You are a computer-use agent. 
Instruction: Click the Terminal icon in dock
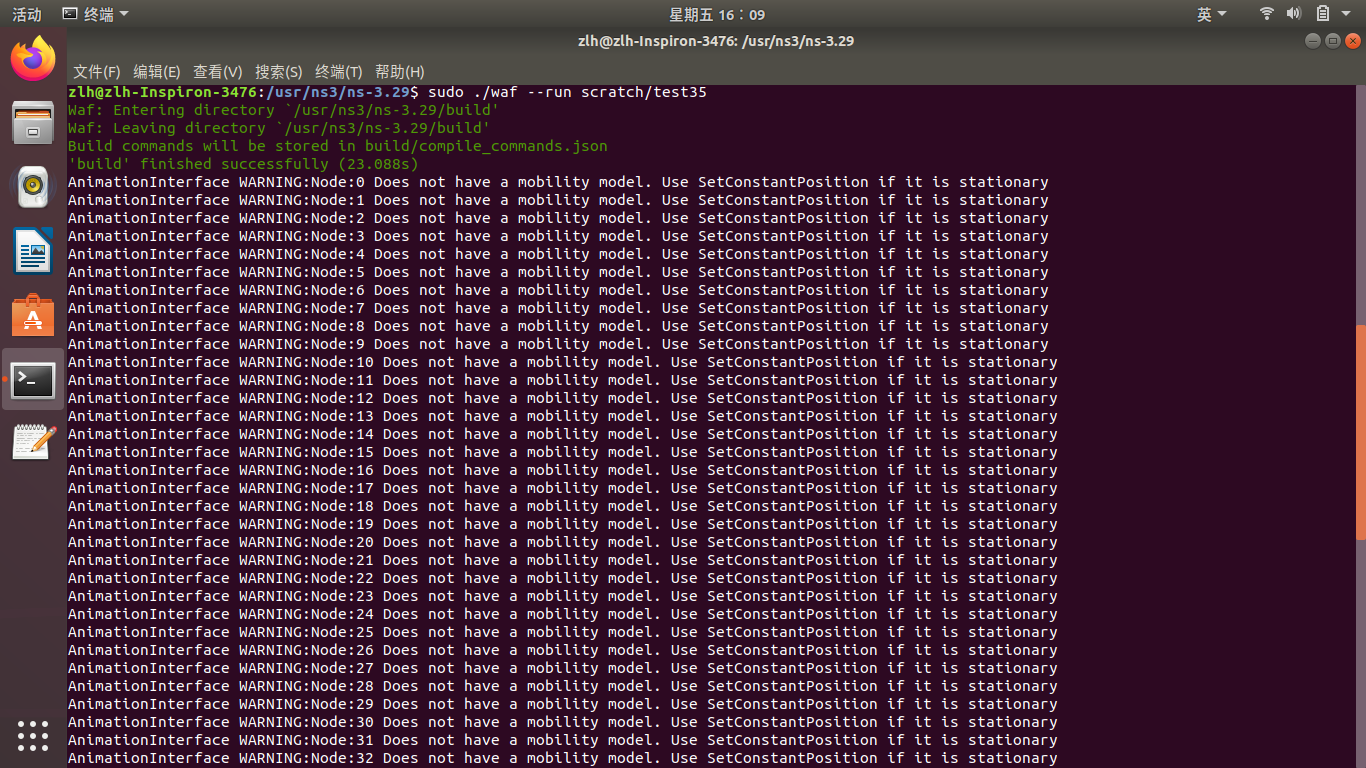pos(33,379)
